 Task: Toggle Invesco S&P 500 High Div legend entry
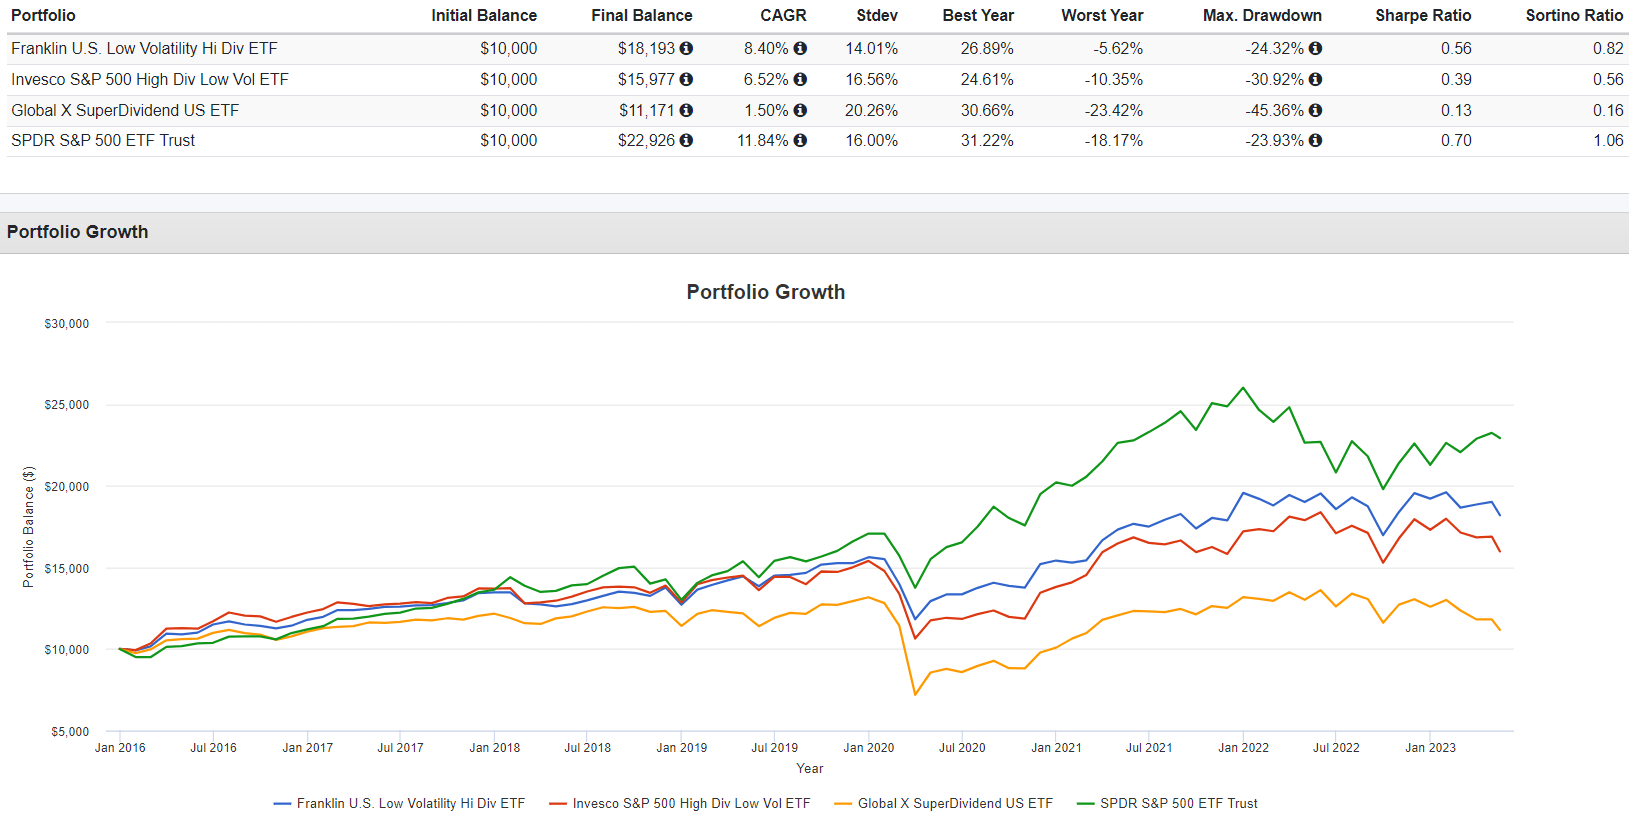(680, 803)
